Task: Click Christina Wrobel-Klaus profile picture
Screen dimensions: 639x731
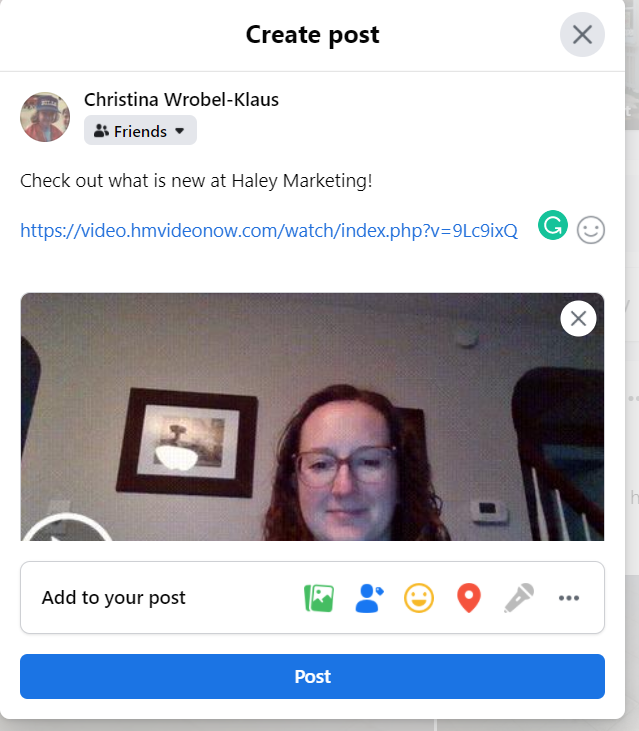Action: (45, 117)
